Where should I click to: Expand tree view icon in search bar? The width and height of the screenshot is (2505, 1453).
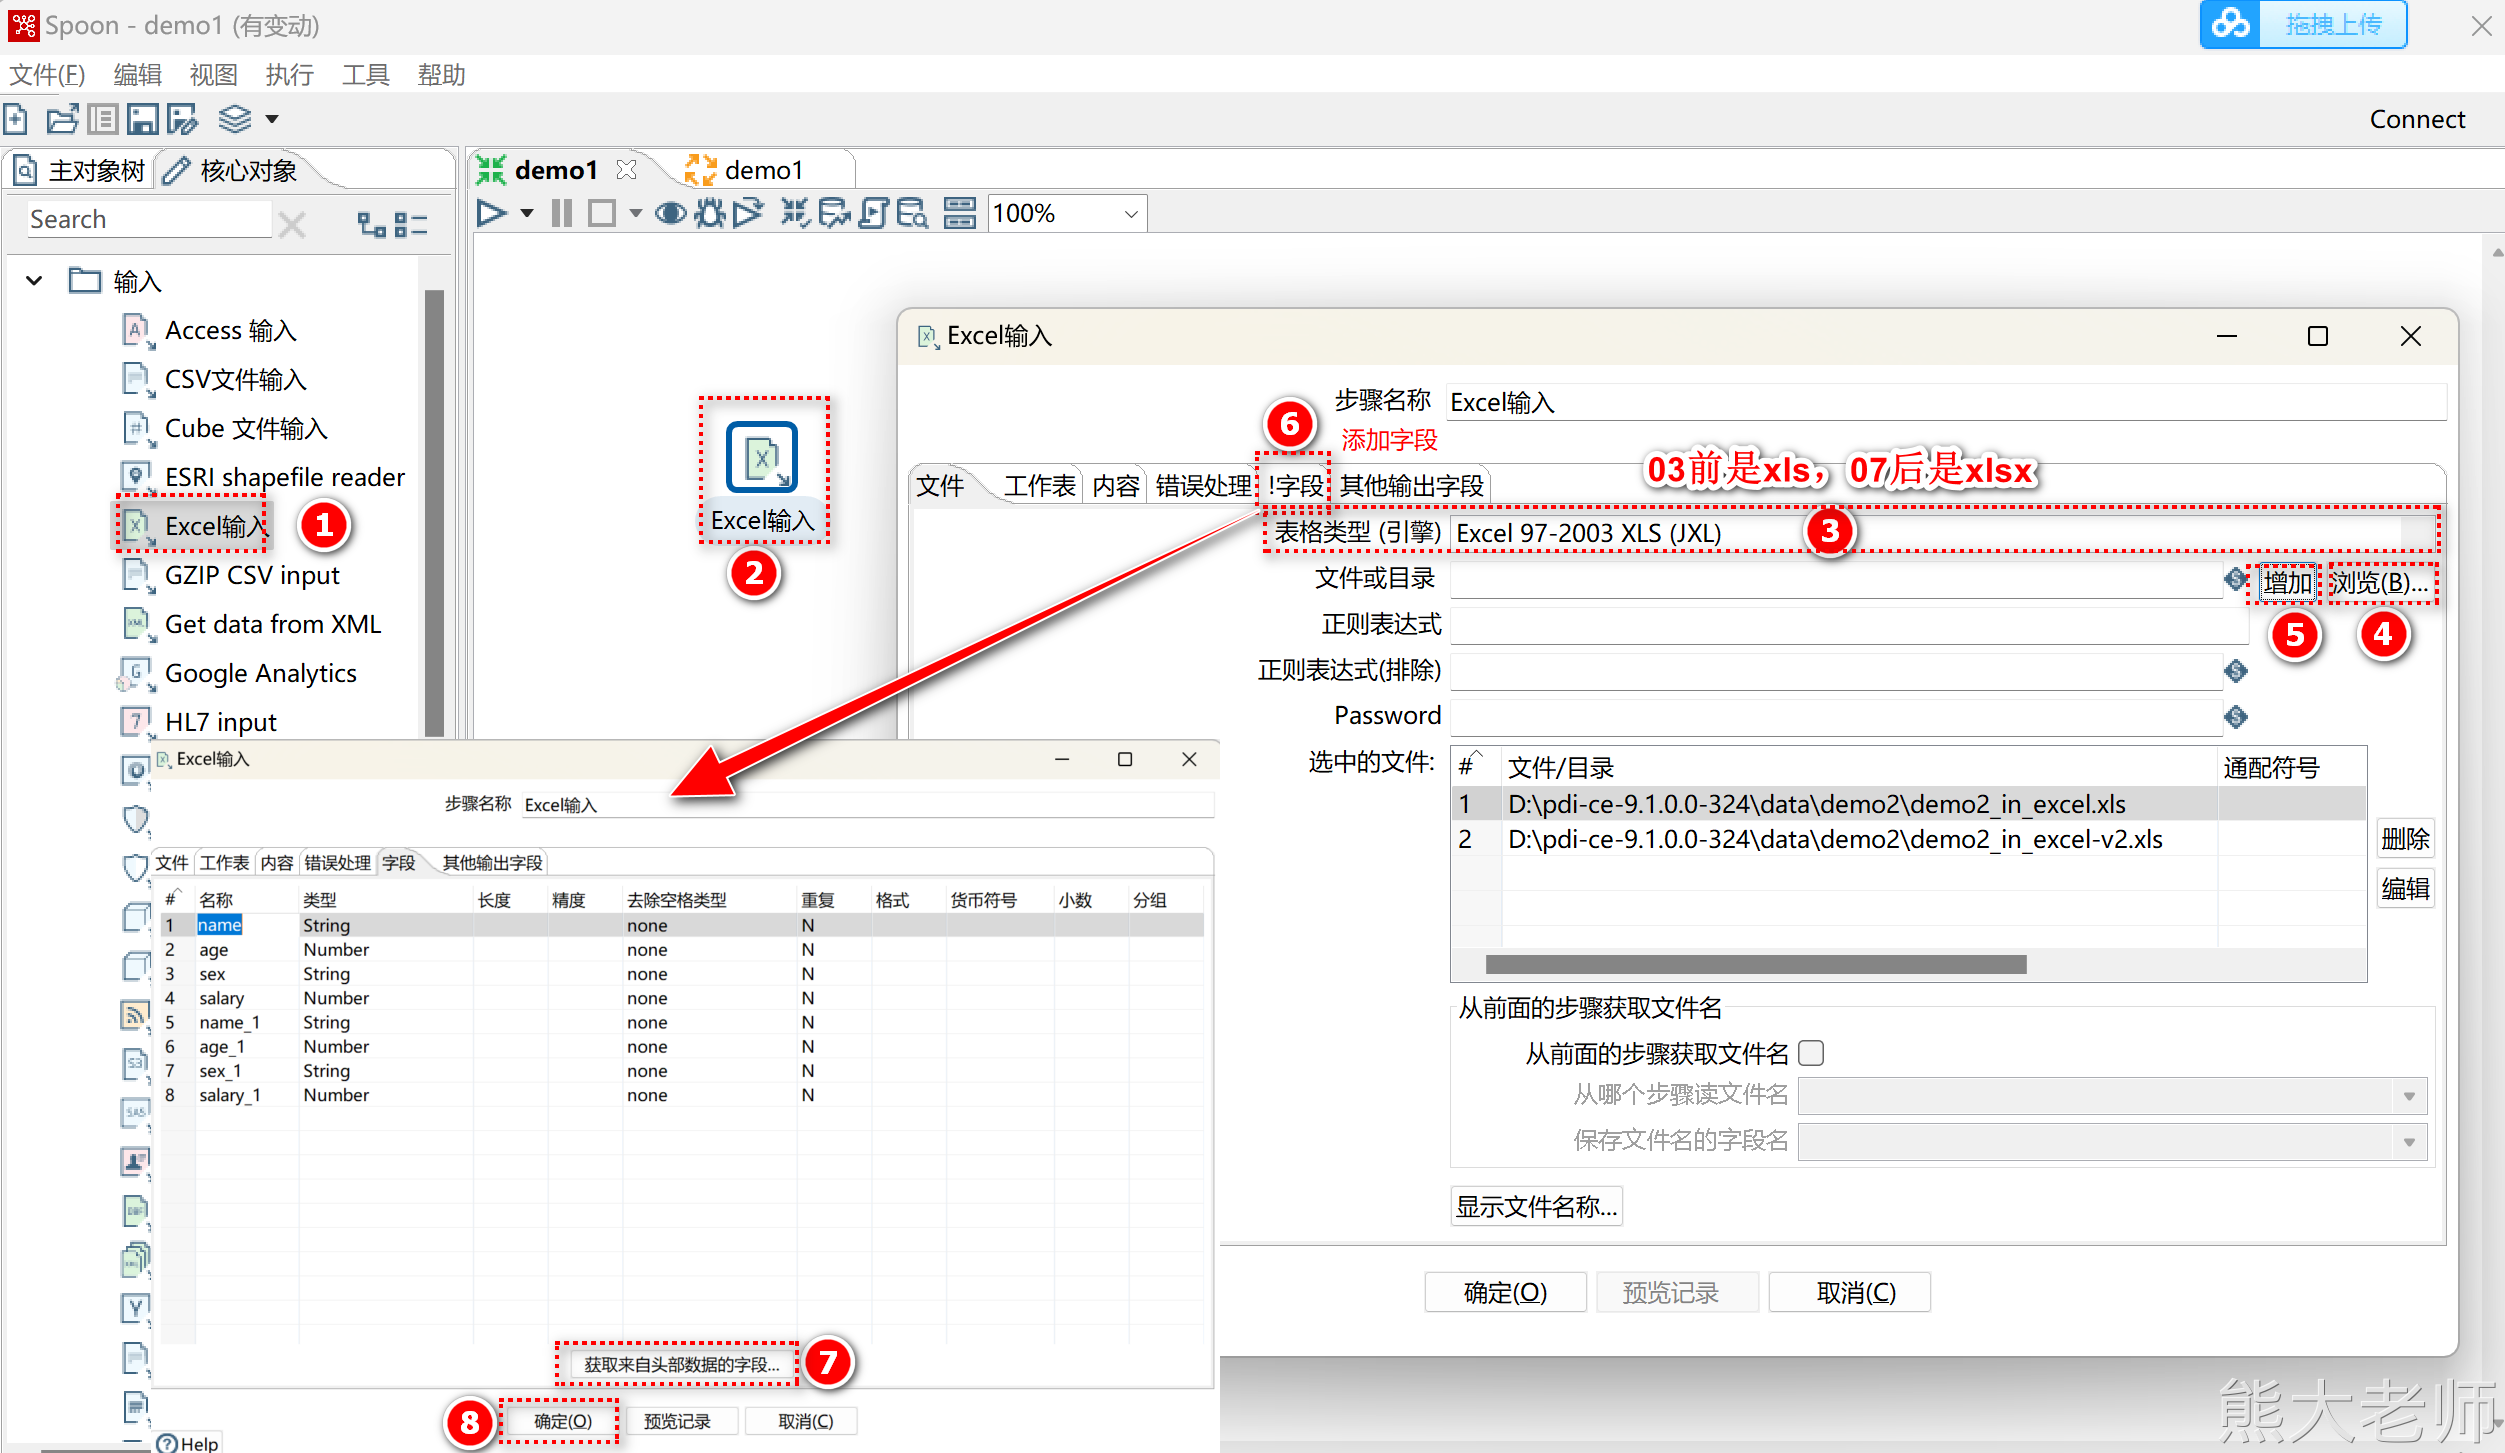[372, 223]
